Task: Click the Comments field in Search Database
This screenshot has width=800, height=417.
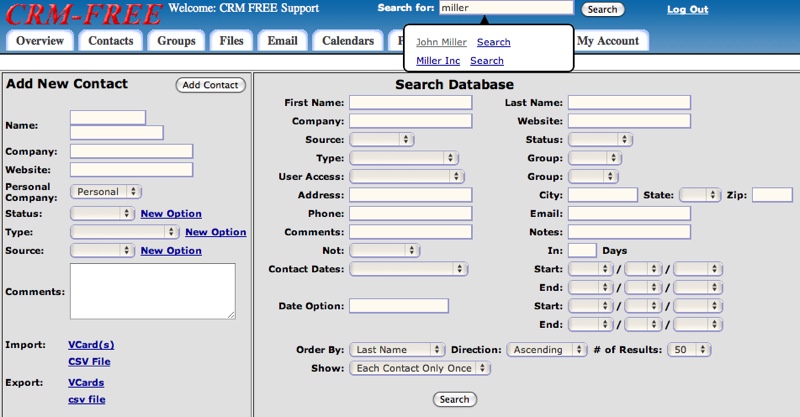Action: click(411, 232)
